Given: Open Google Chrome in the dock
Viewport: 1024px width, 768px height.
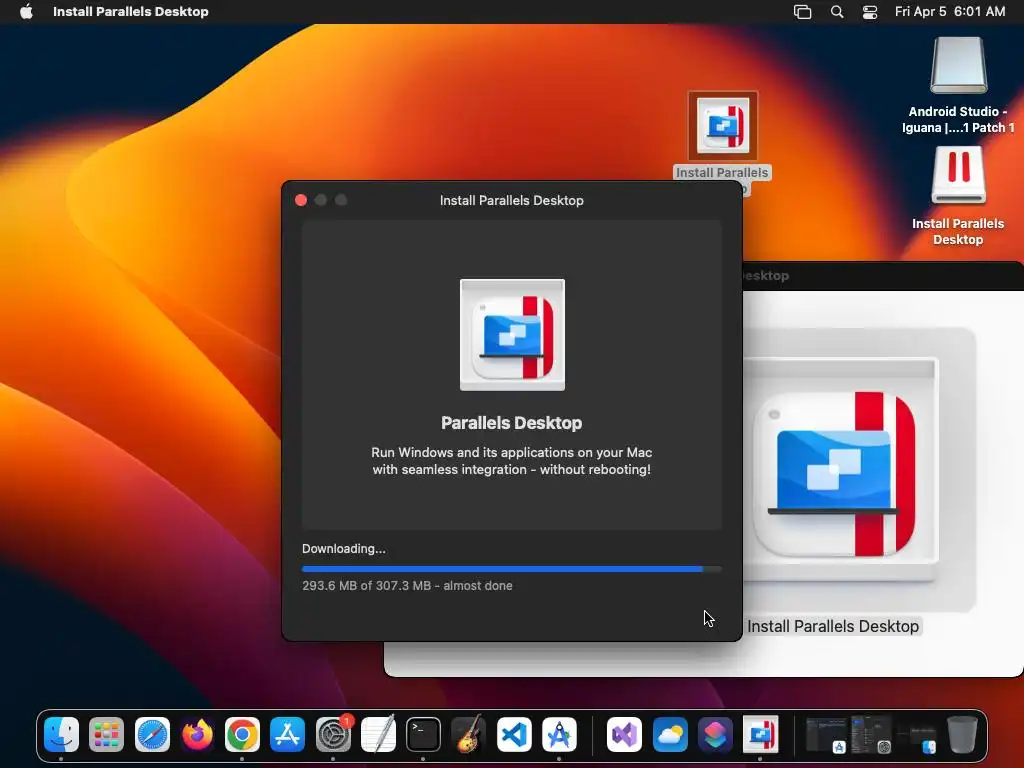Looking at the screenshot, I should click(x=242, y=734).
